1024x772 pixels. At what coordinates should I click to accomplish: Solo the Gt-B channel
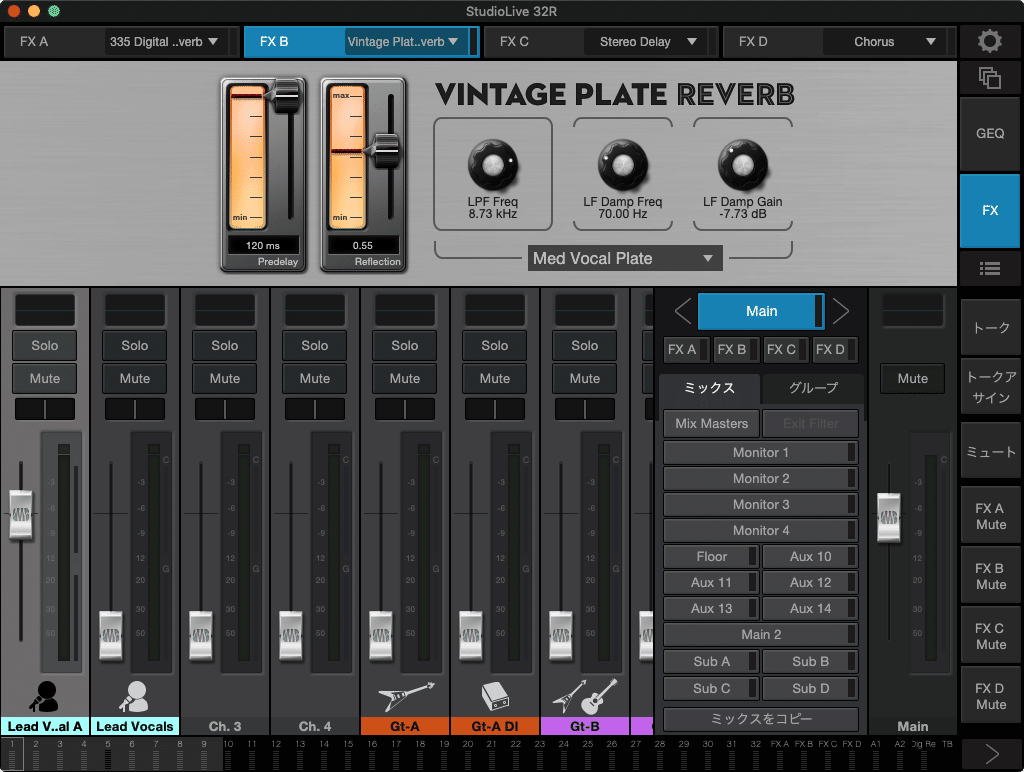[x=584, y=346]
